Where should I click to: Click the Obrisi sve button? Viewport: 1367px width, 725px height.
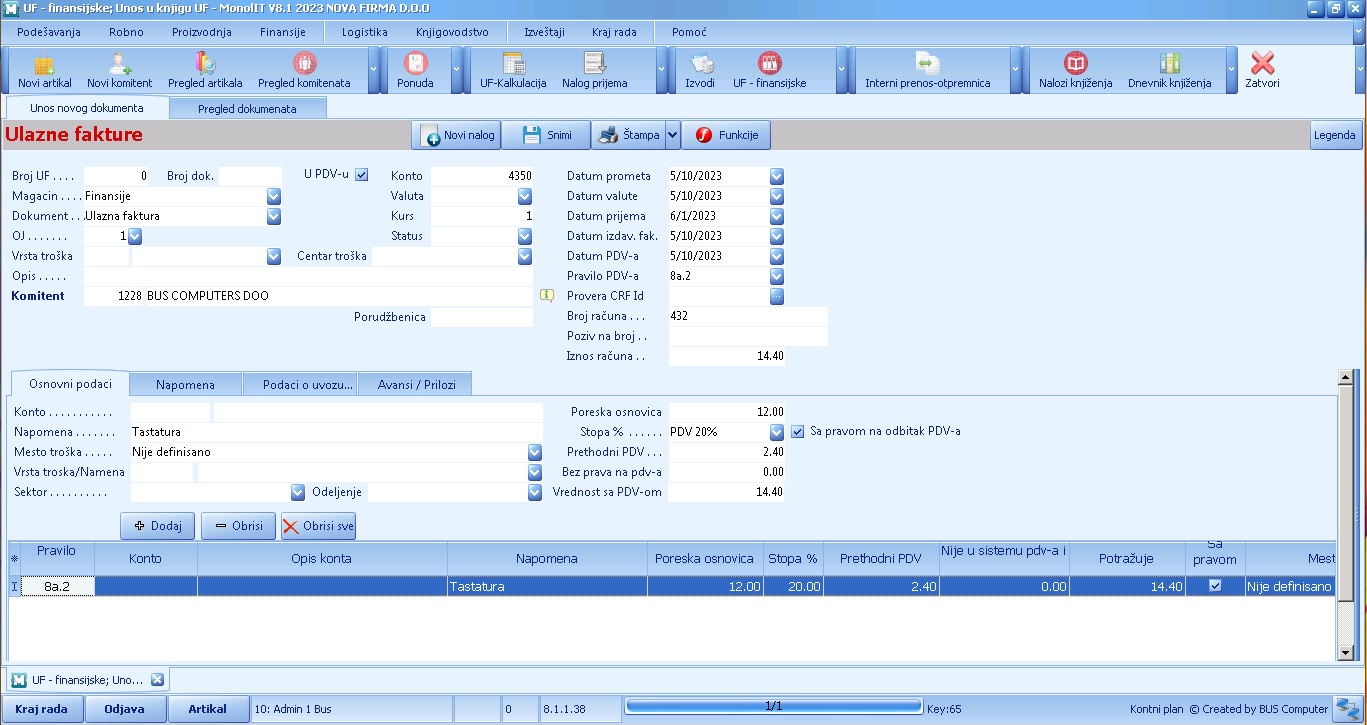(x=318, y=526)
